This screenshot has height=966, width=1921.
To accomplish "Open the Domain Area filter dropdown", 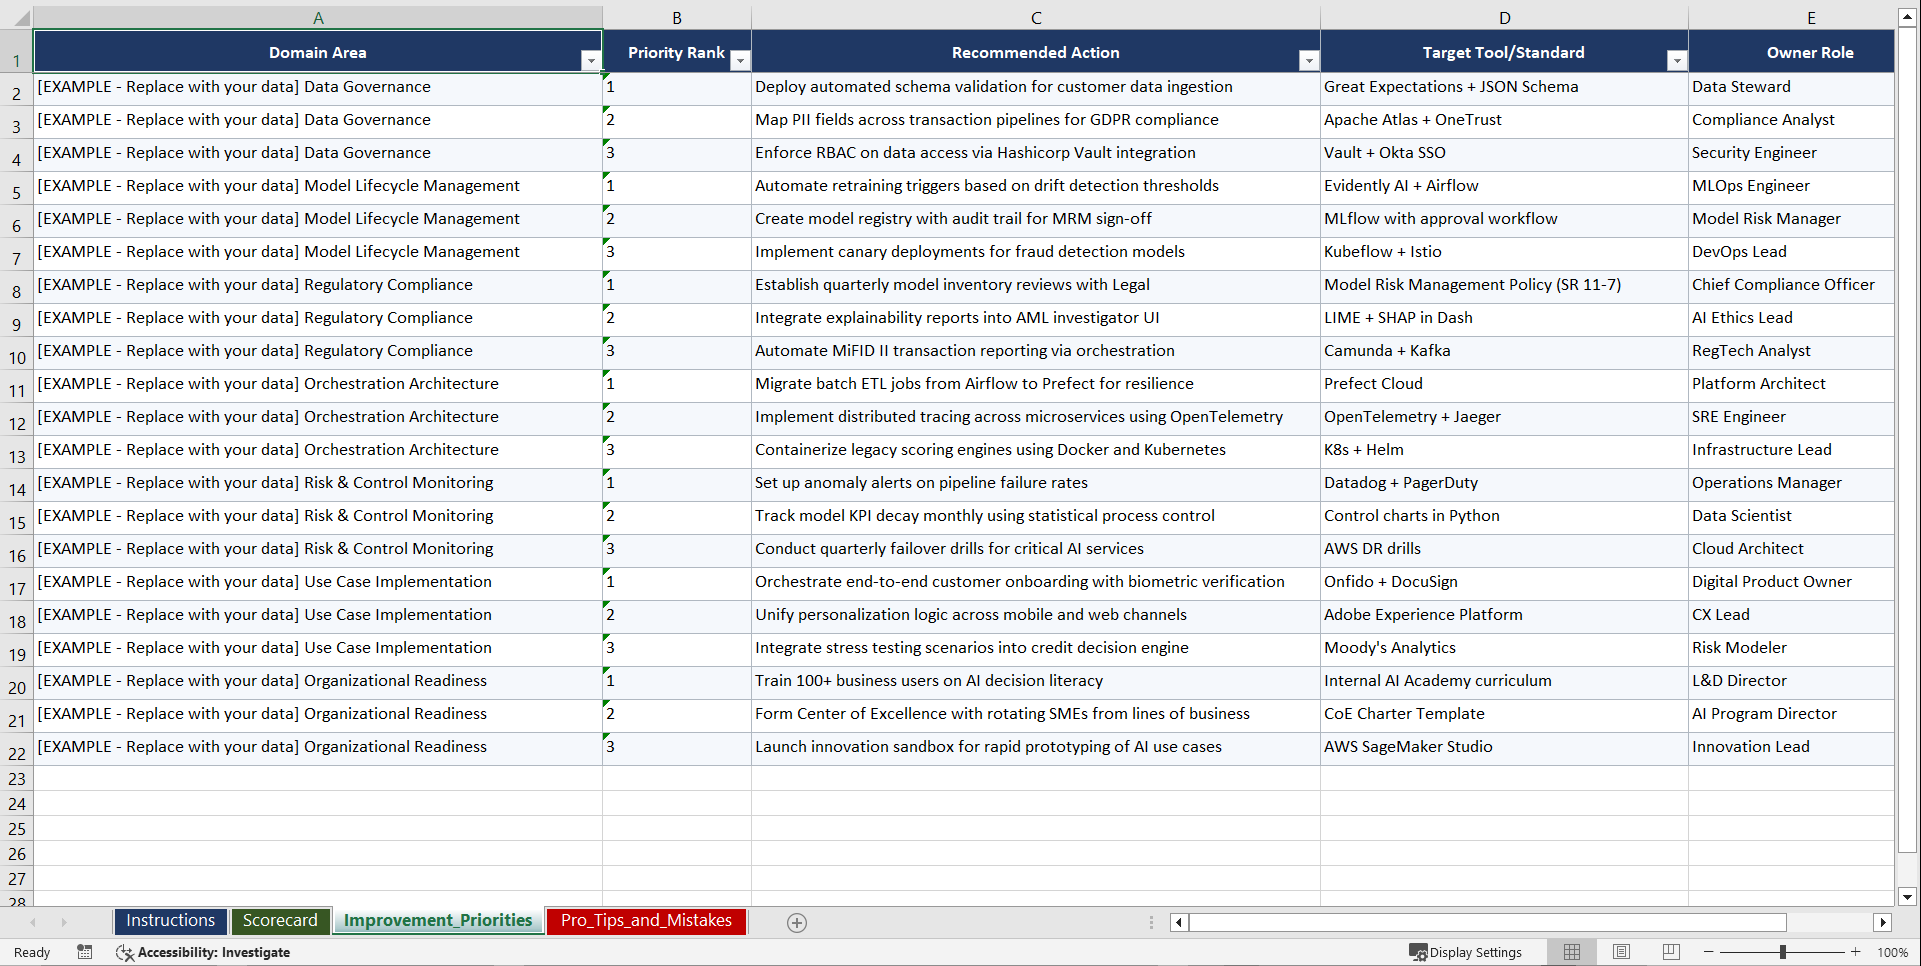I will [x=591, y=60].
